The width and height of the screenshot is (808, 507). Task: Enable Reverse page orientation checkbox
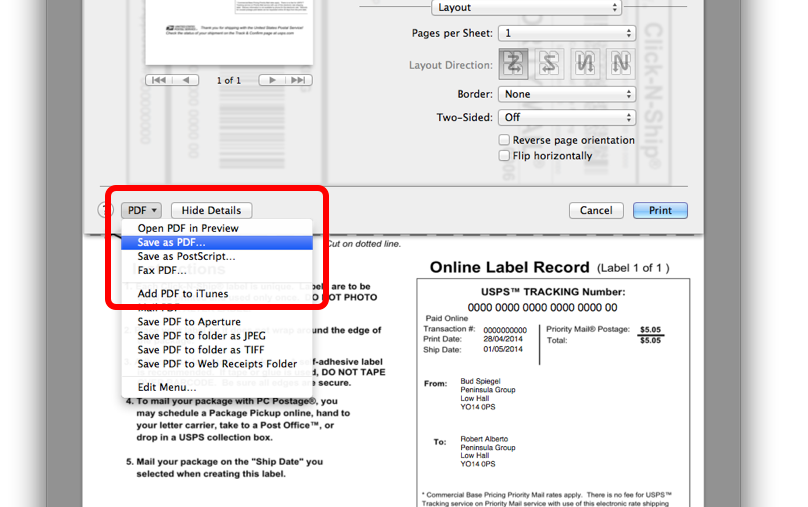(505, 140)
